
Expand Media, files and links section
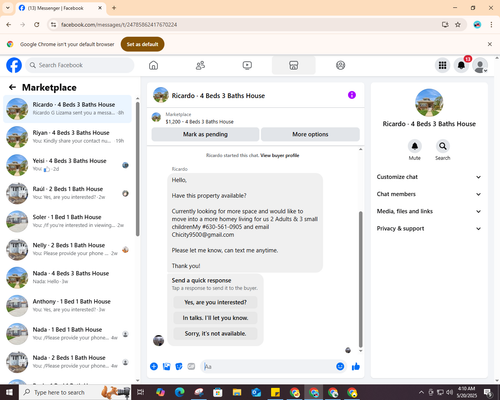tap(429, 211)
